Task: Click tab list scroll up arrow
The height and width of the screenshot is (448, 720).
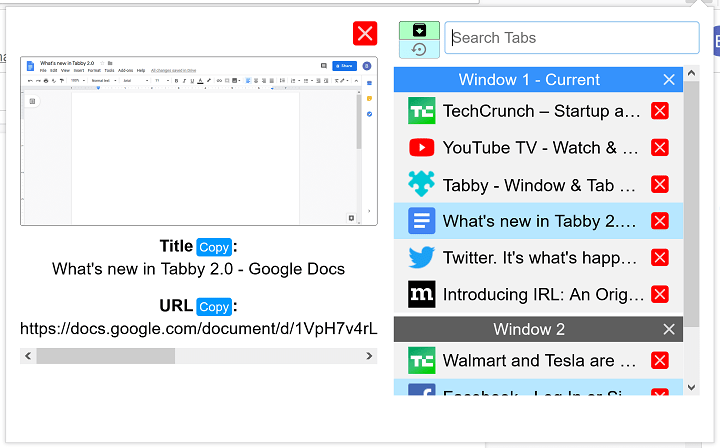Action: click(692, 73)
